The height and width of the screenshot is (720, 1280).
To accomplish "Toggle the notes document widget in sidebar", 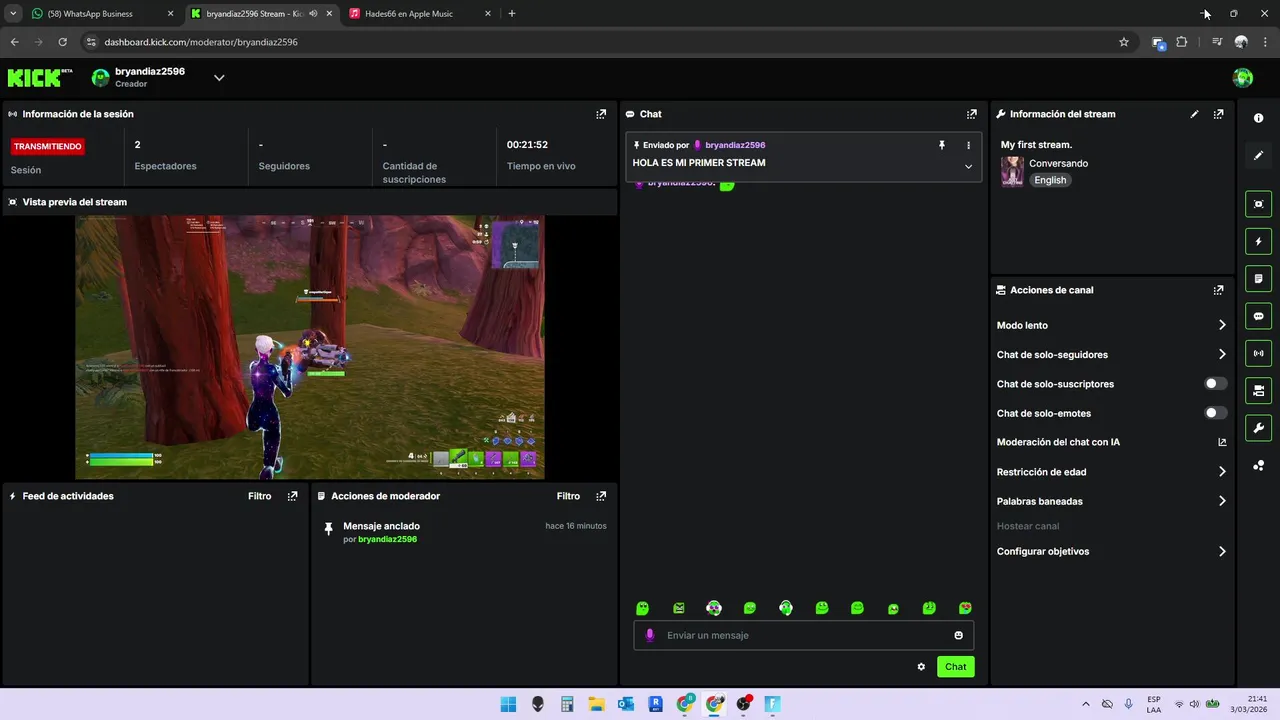I will click(1258, 278).
